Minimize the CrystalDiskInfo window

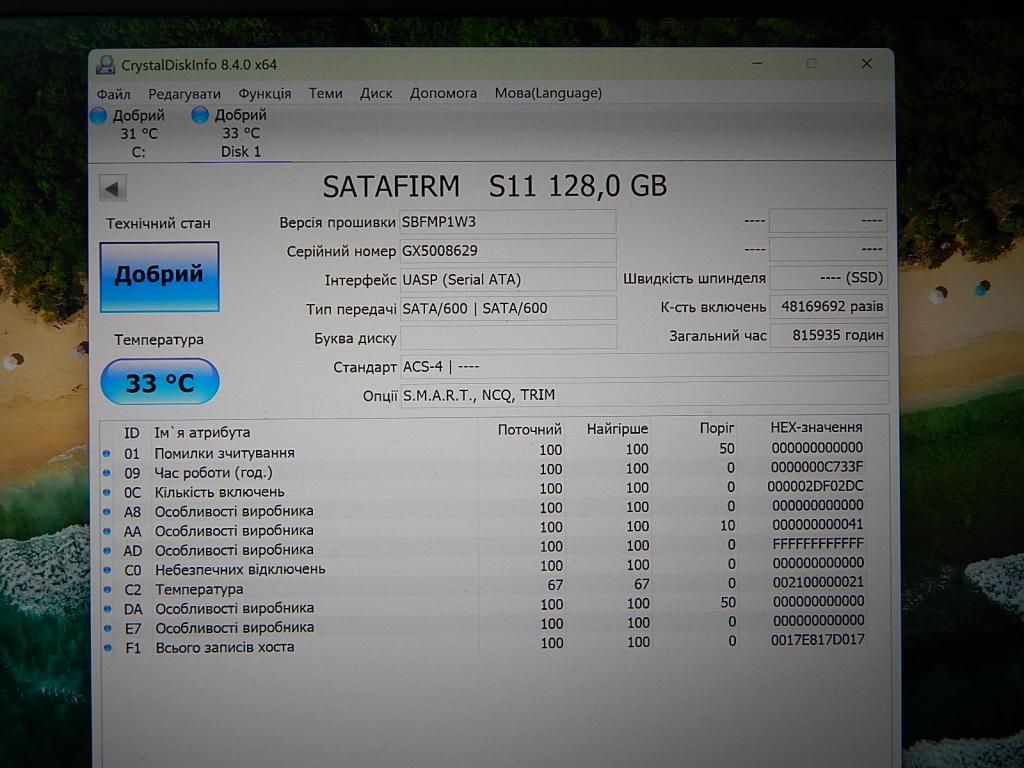(757, 63)
